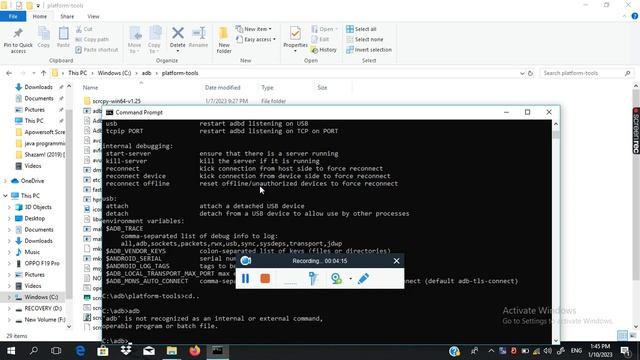Image resolution: width=640 pixels, height=360 pixels.
Task: Sort by the Date modified column header
Action: coord(222,87)
